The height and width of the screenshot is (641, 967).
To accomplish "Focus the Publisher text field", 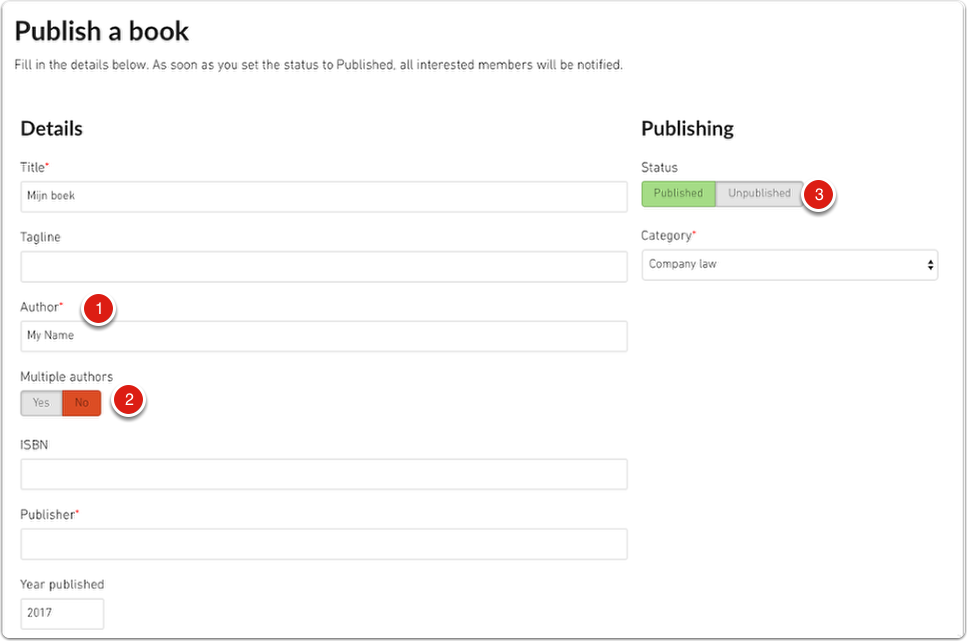I will coord(324,544).
